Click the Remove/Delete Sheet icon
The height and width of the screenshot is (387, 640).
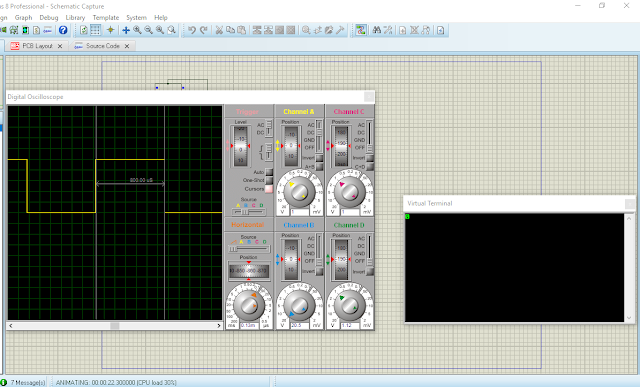coord(414,30)
